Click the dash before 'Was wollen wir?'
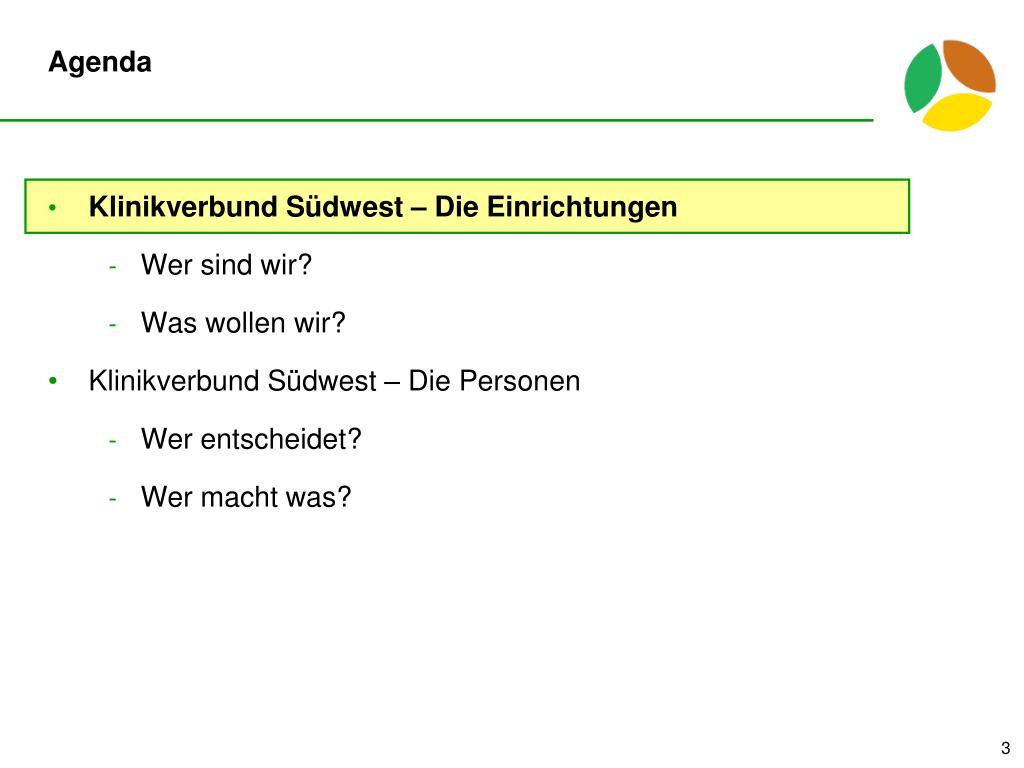 (113, 325)
